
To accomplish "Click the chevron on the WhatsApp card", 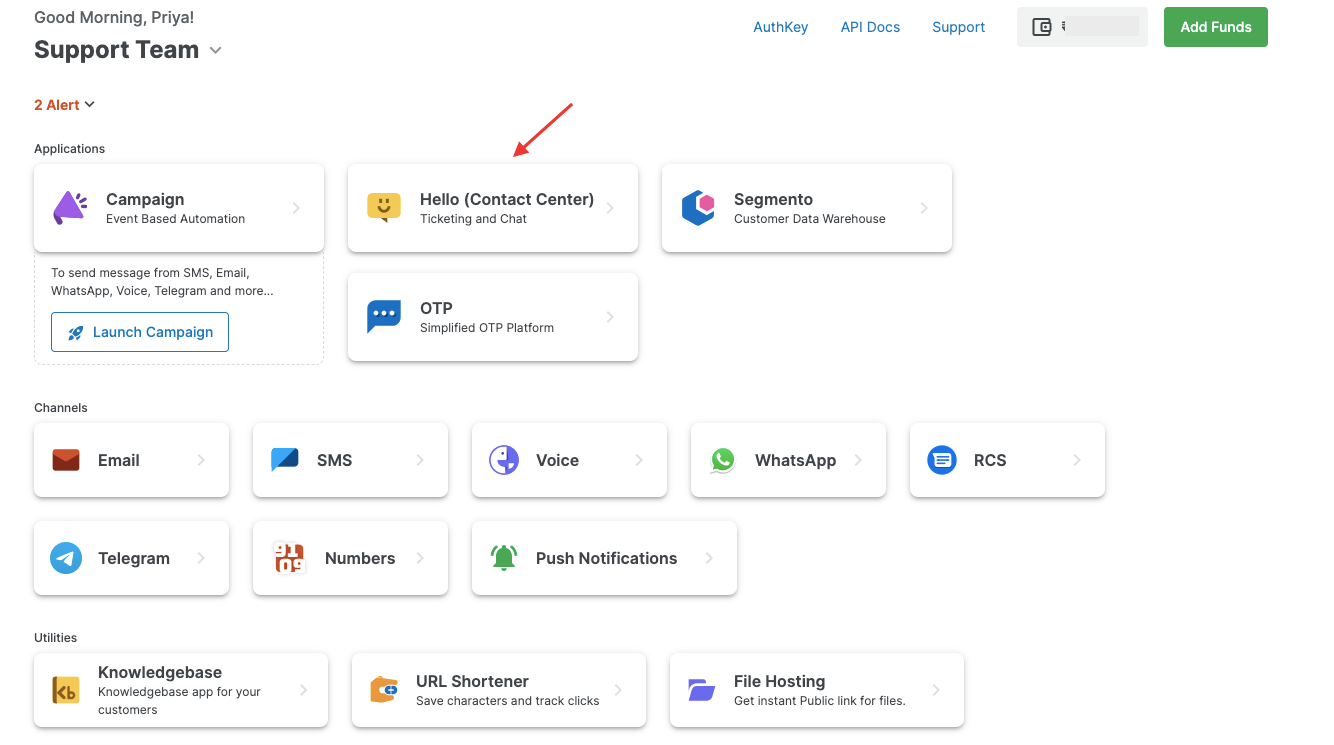I will (x=858, y=460).
